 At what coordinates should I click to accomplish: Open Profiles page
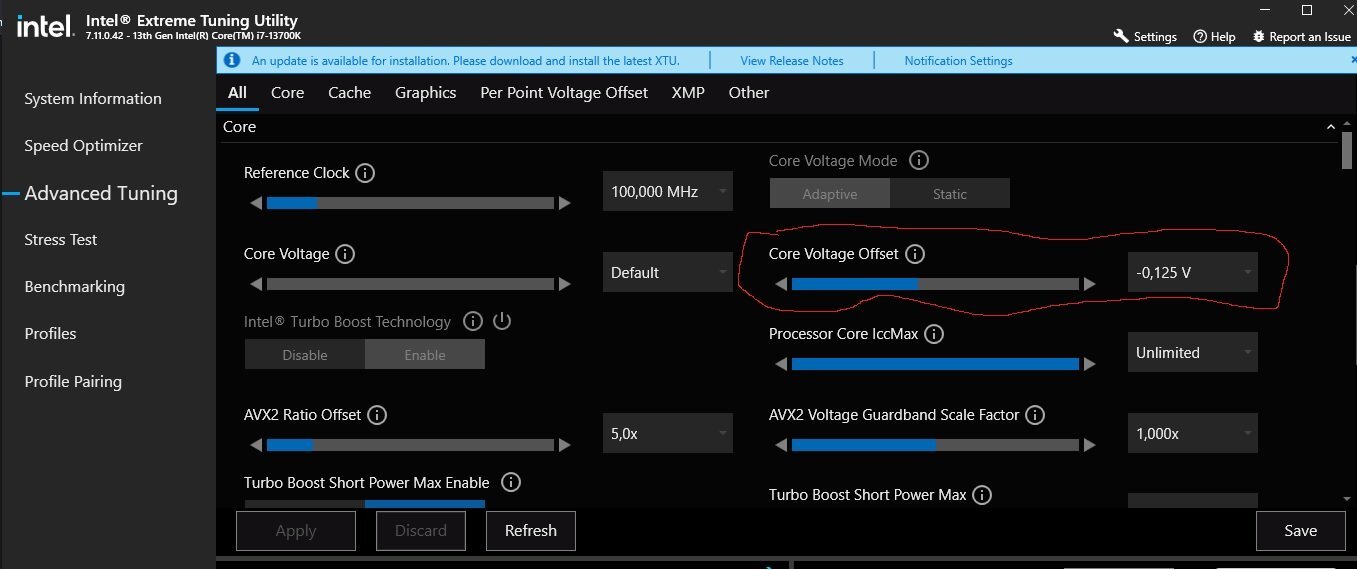pos(51,334)
